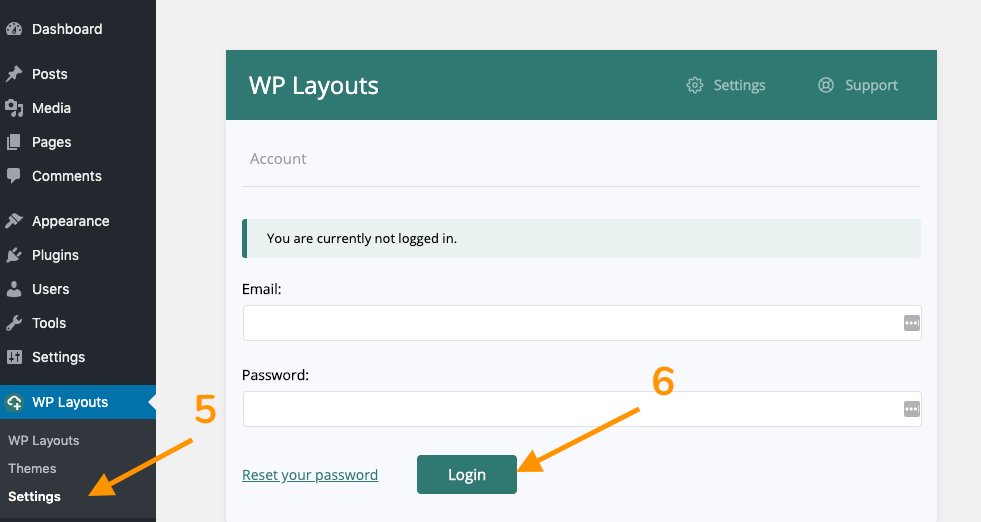Click the green Login button

pos(467,474)
